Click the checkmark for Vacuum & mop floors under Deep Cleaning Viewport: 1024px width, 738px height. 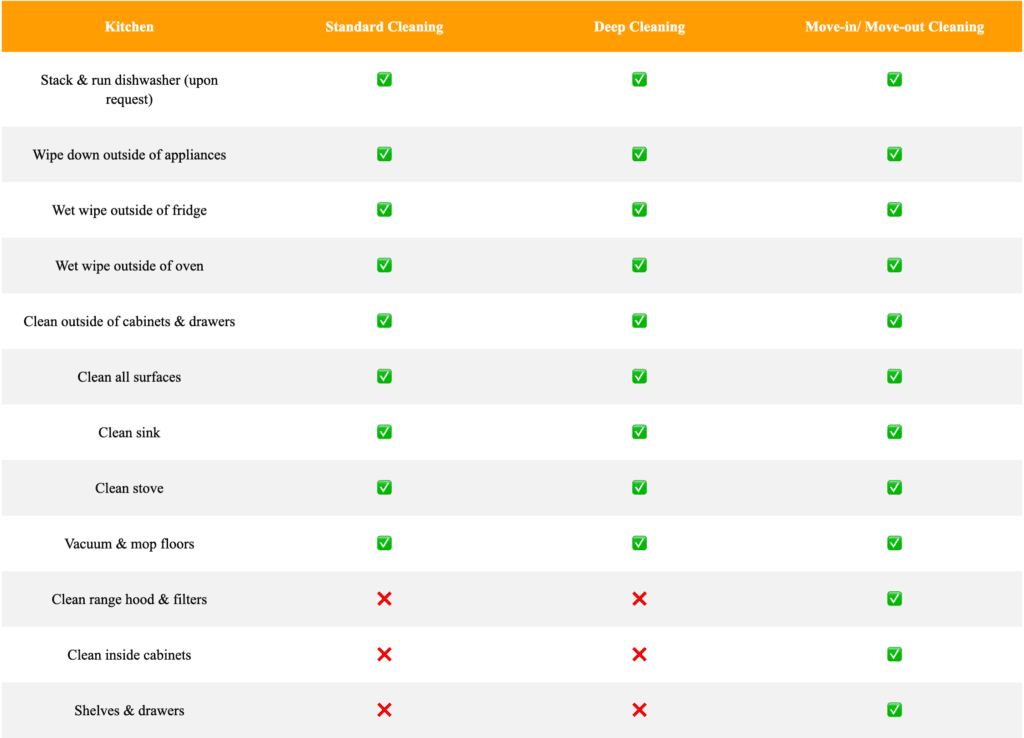pyautogui.click(x=639, y=543)
